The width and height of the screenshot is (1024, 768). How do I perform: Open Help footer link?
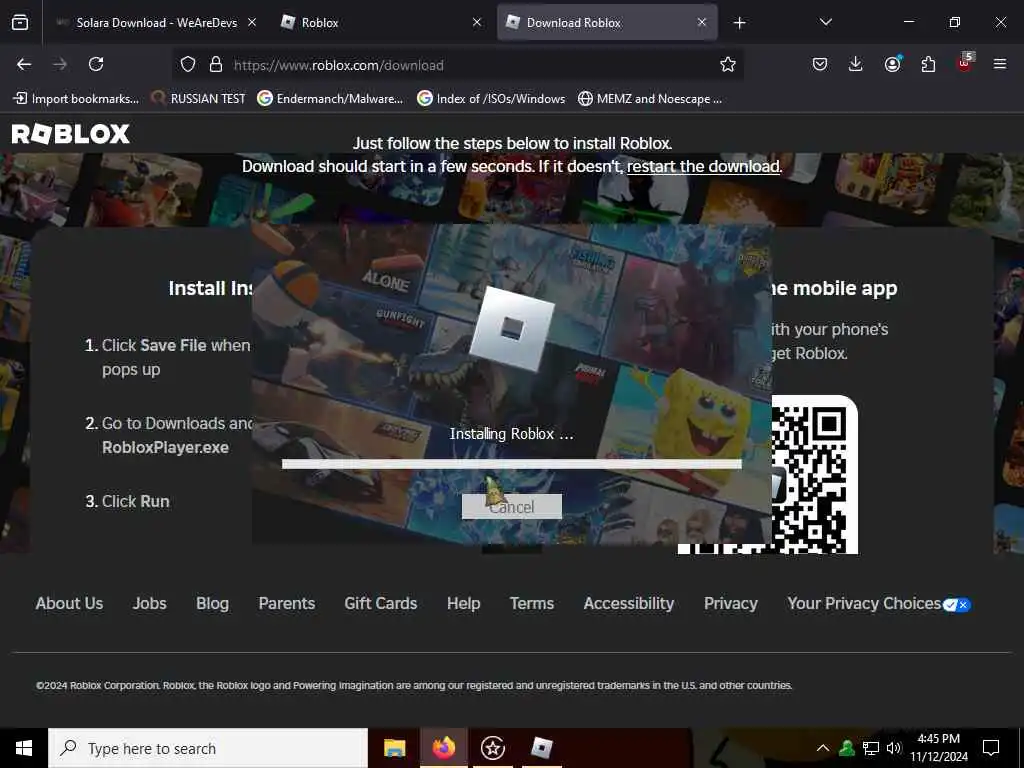tap(464, 603)
